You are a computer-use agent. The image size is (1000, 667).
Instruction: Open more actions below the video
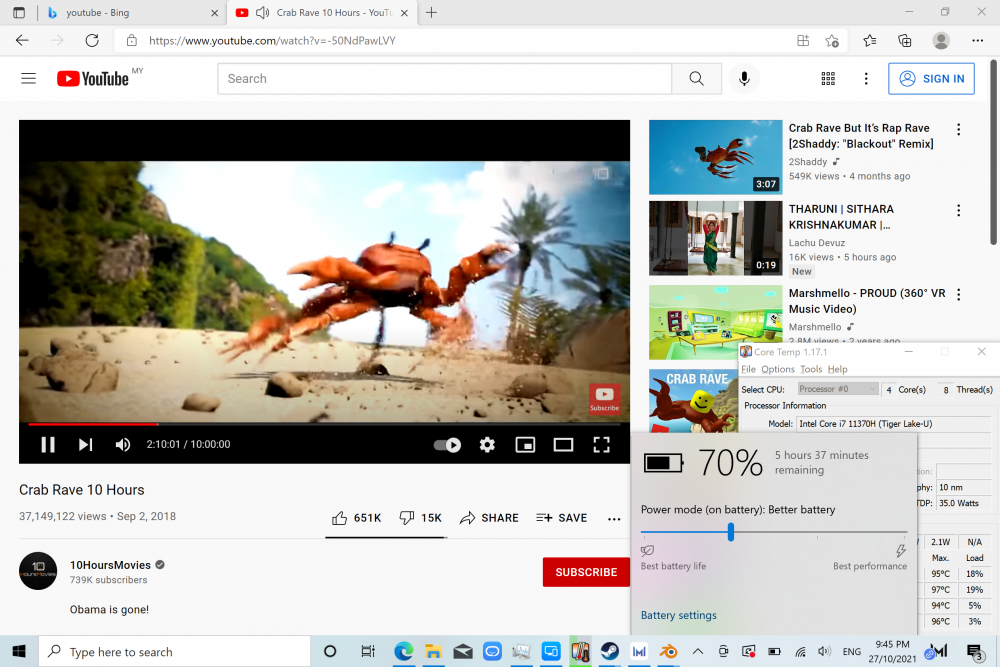[x=614, y=519]
